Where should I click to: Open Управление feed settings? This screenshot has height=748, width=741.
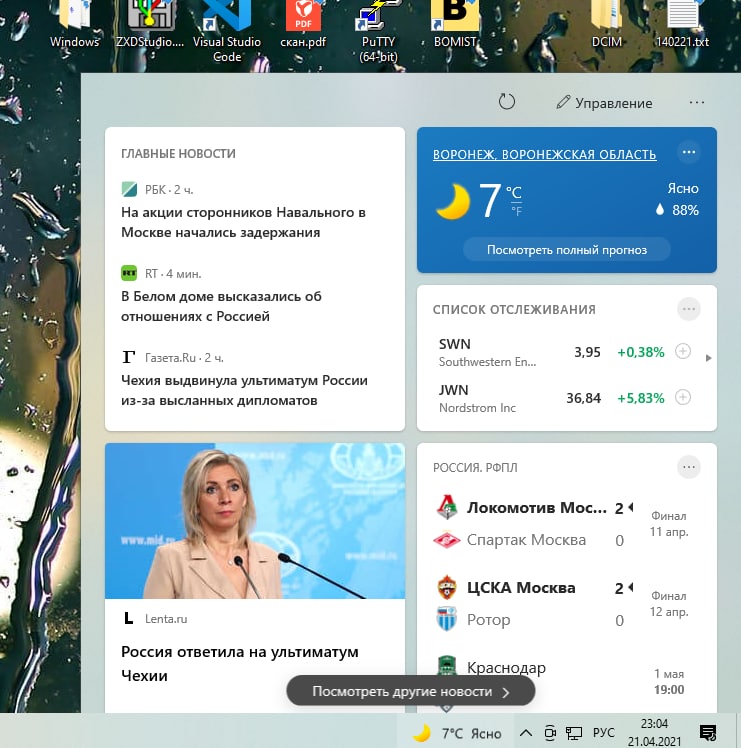click(605, 103)
